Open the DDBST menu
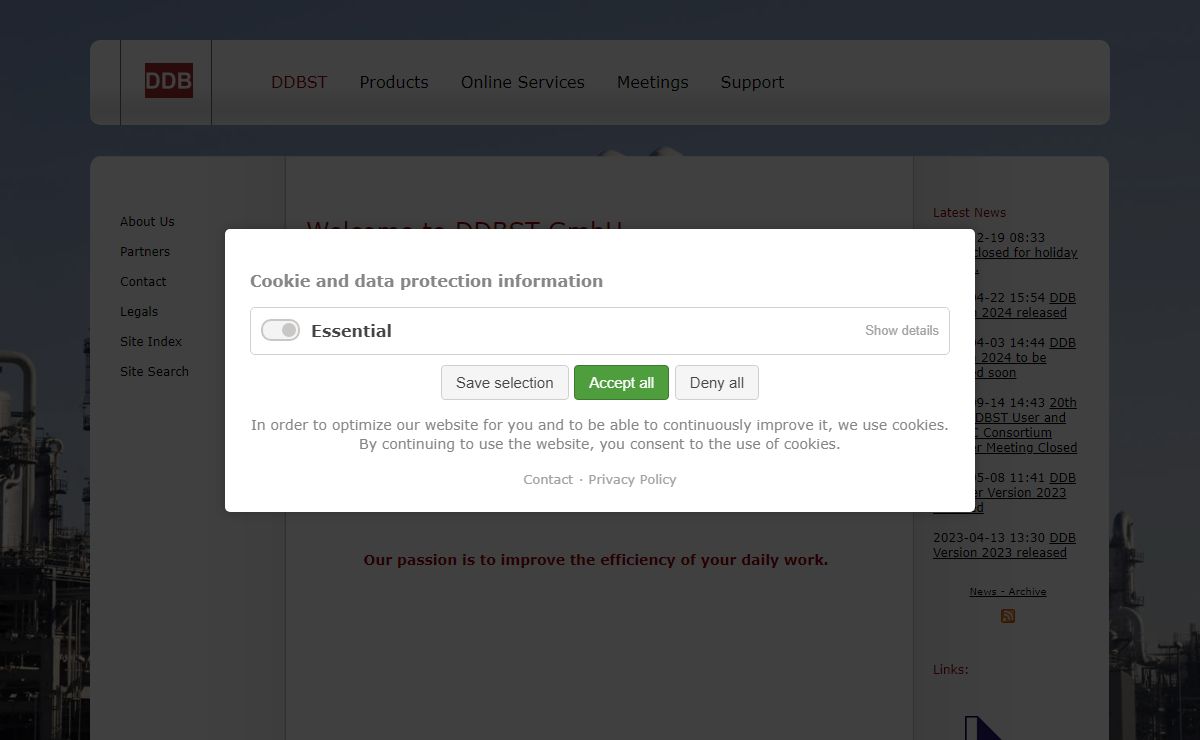 pyautogui.click(x=299, y=82)
